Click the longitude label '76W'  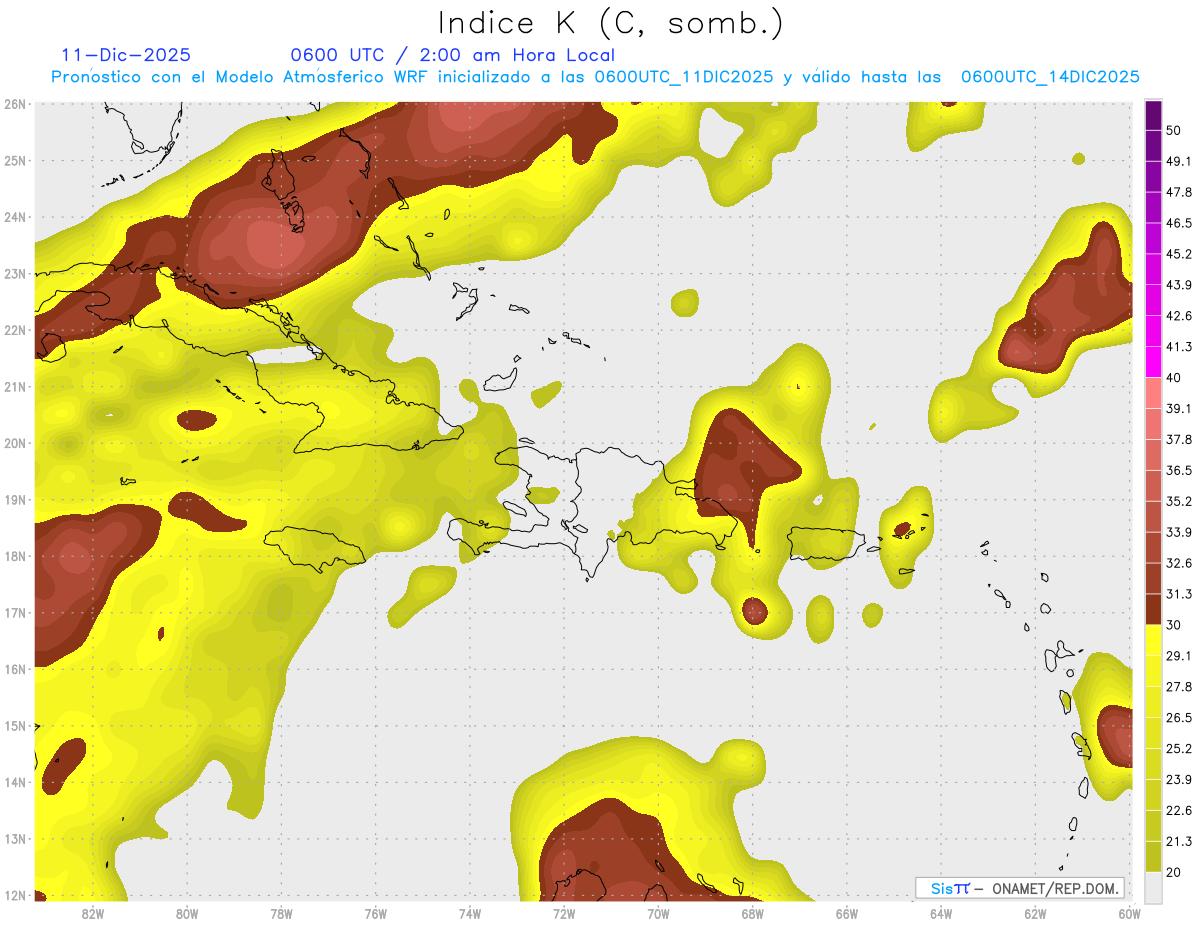coord(376,914)
